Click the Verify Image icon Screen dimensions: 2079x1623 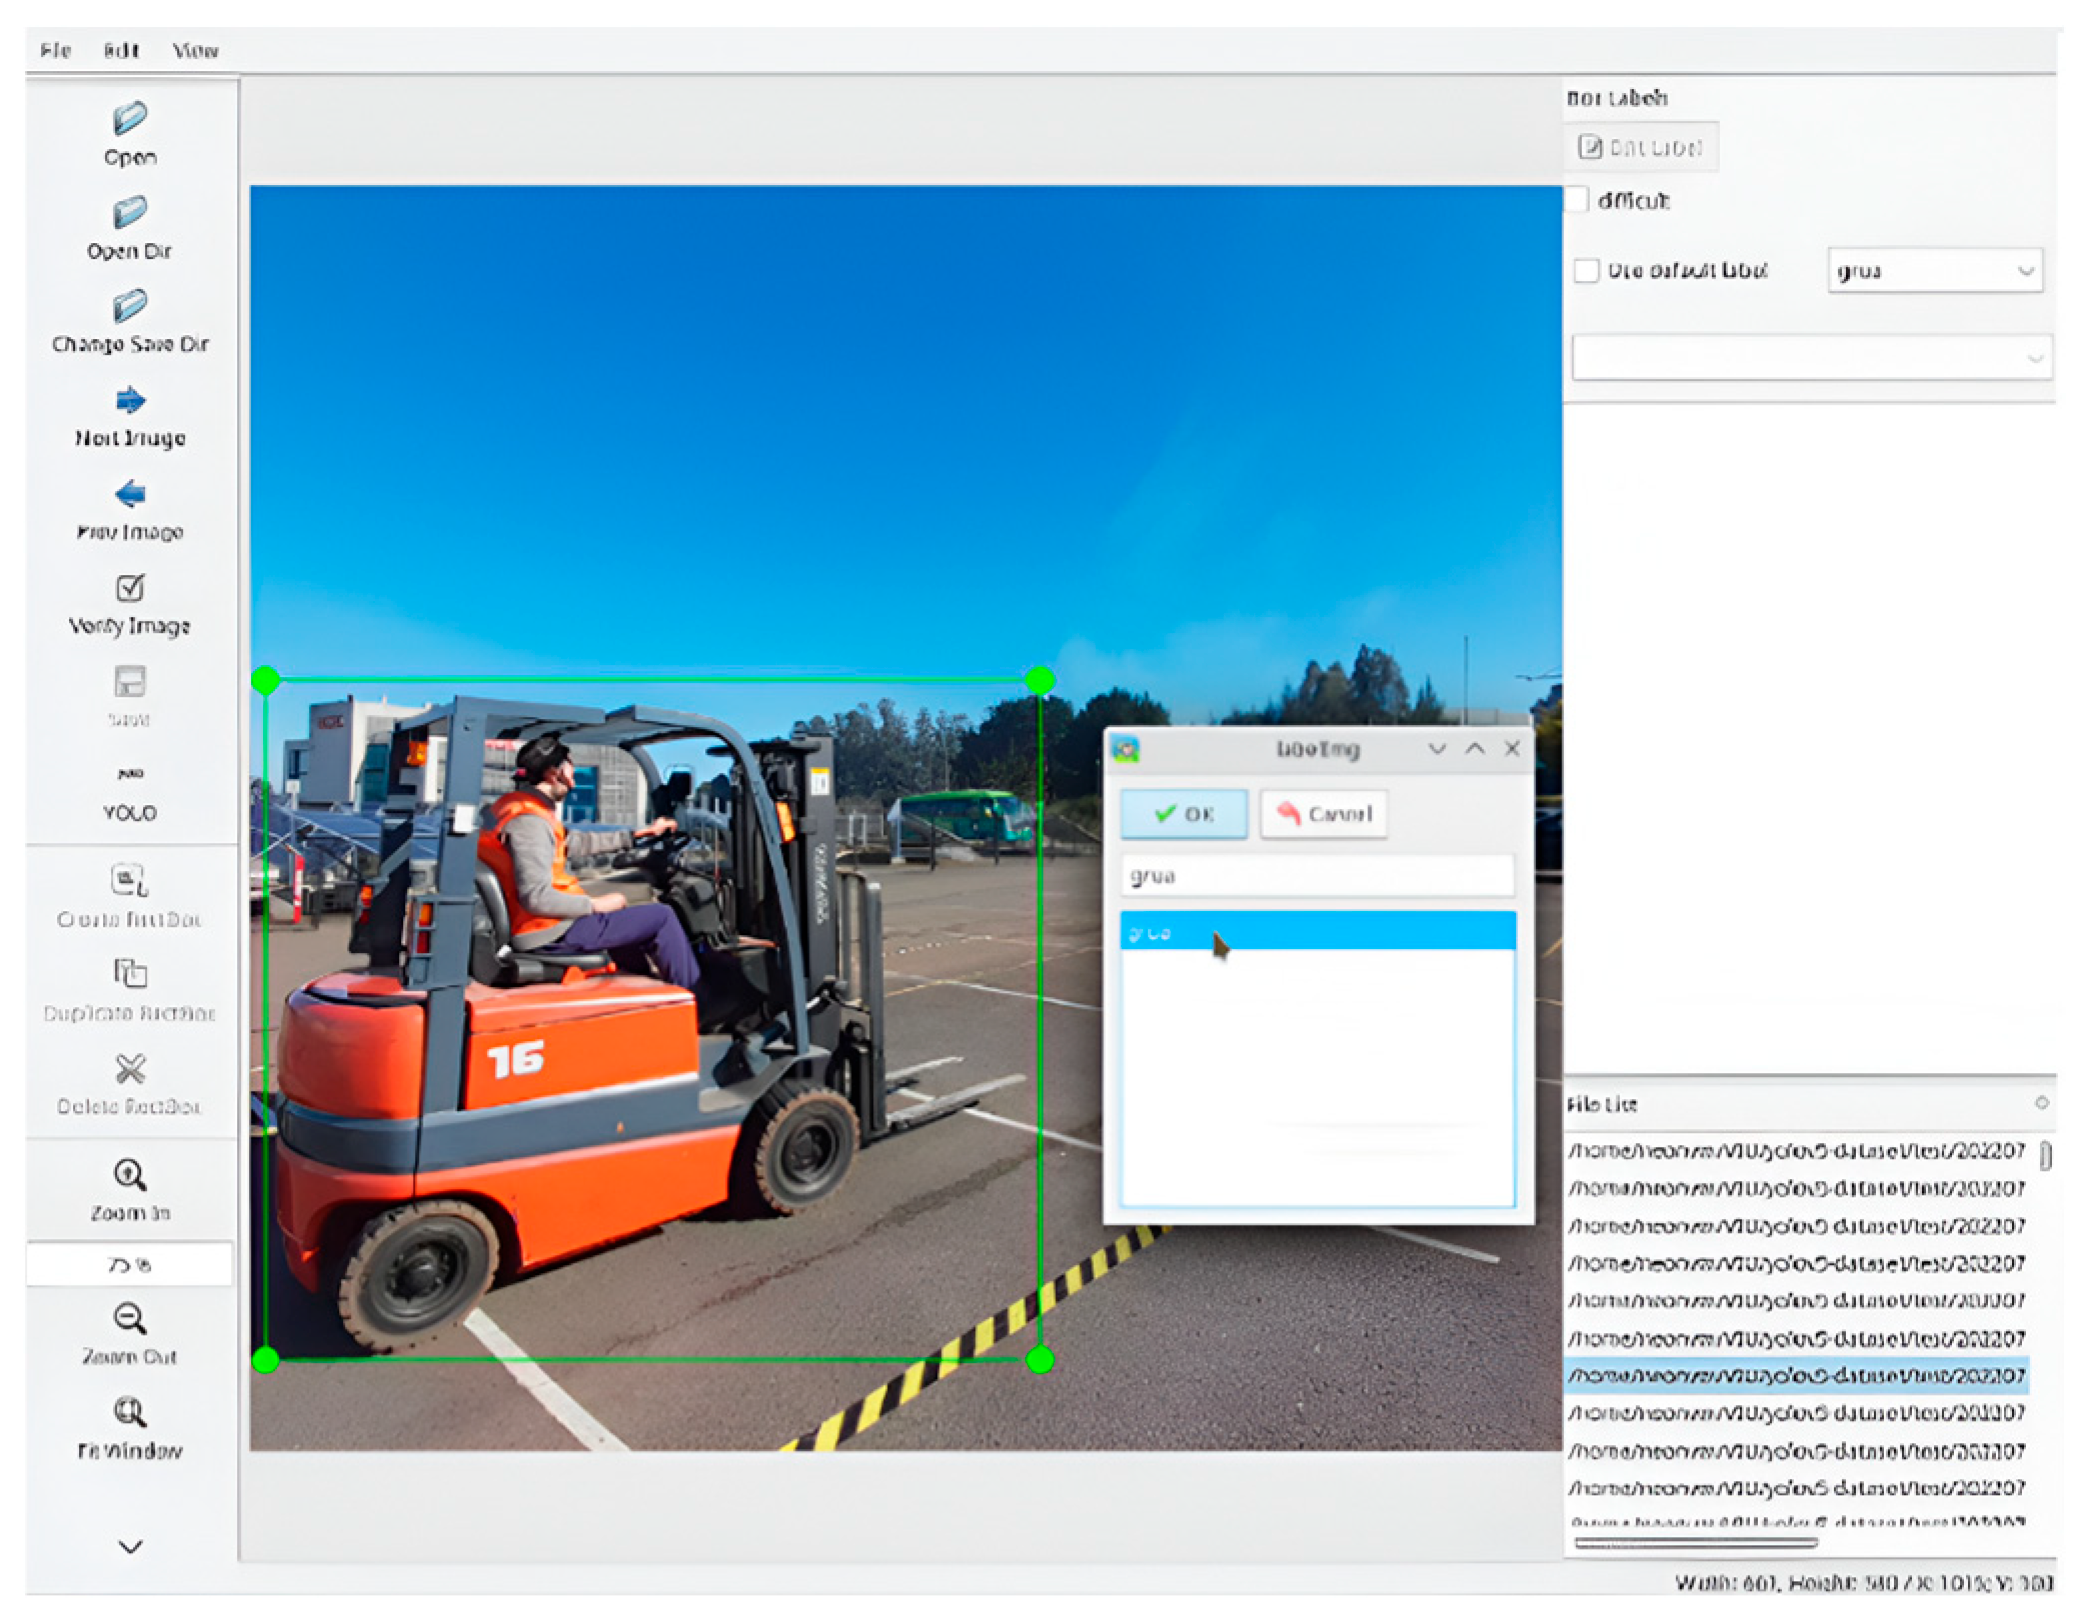(x=130, y=588)
